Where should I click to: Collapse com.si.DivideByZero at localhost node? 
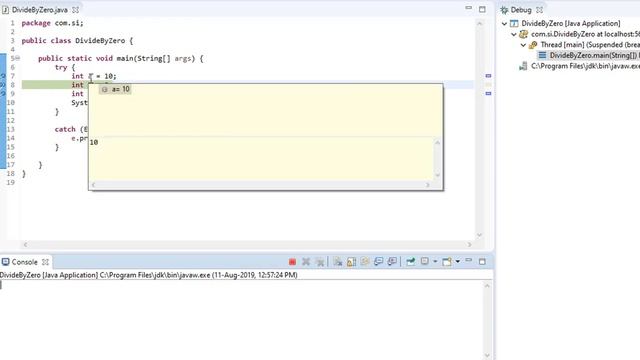[x=514, y=34]
